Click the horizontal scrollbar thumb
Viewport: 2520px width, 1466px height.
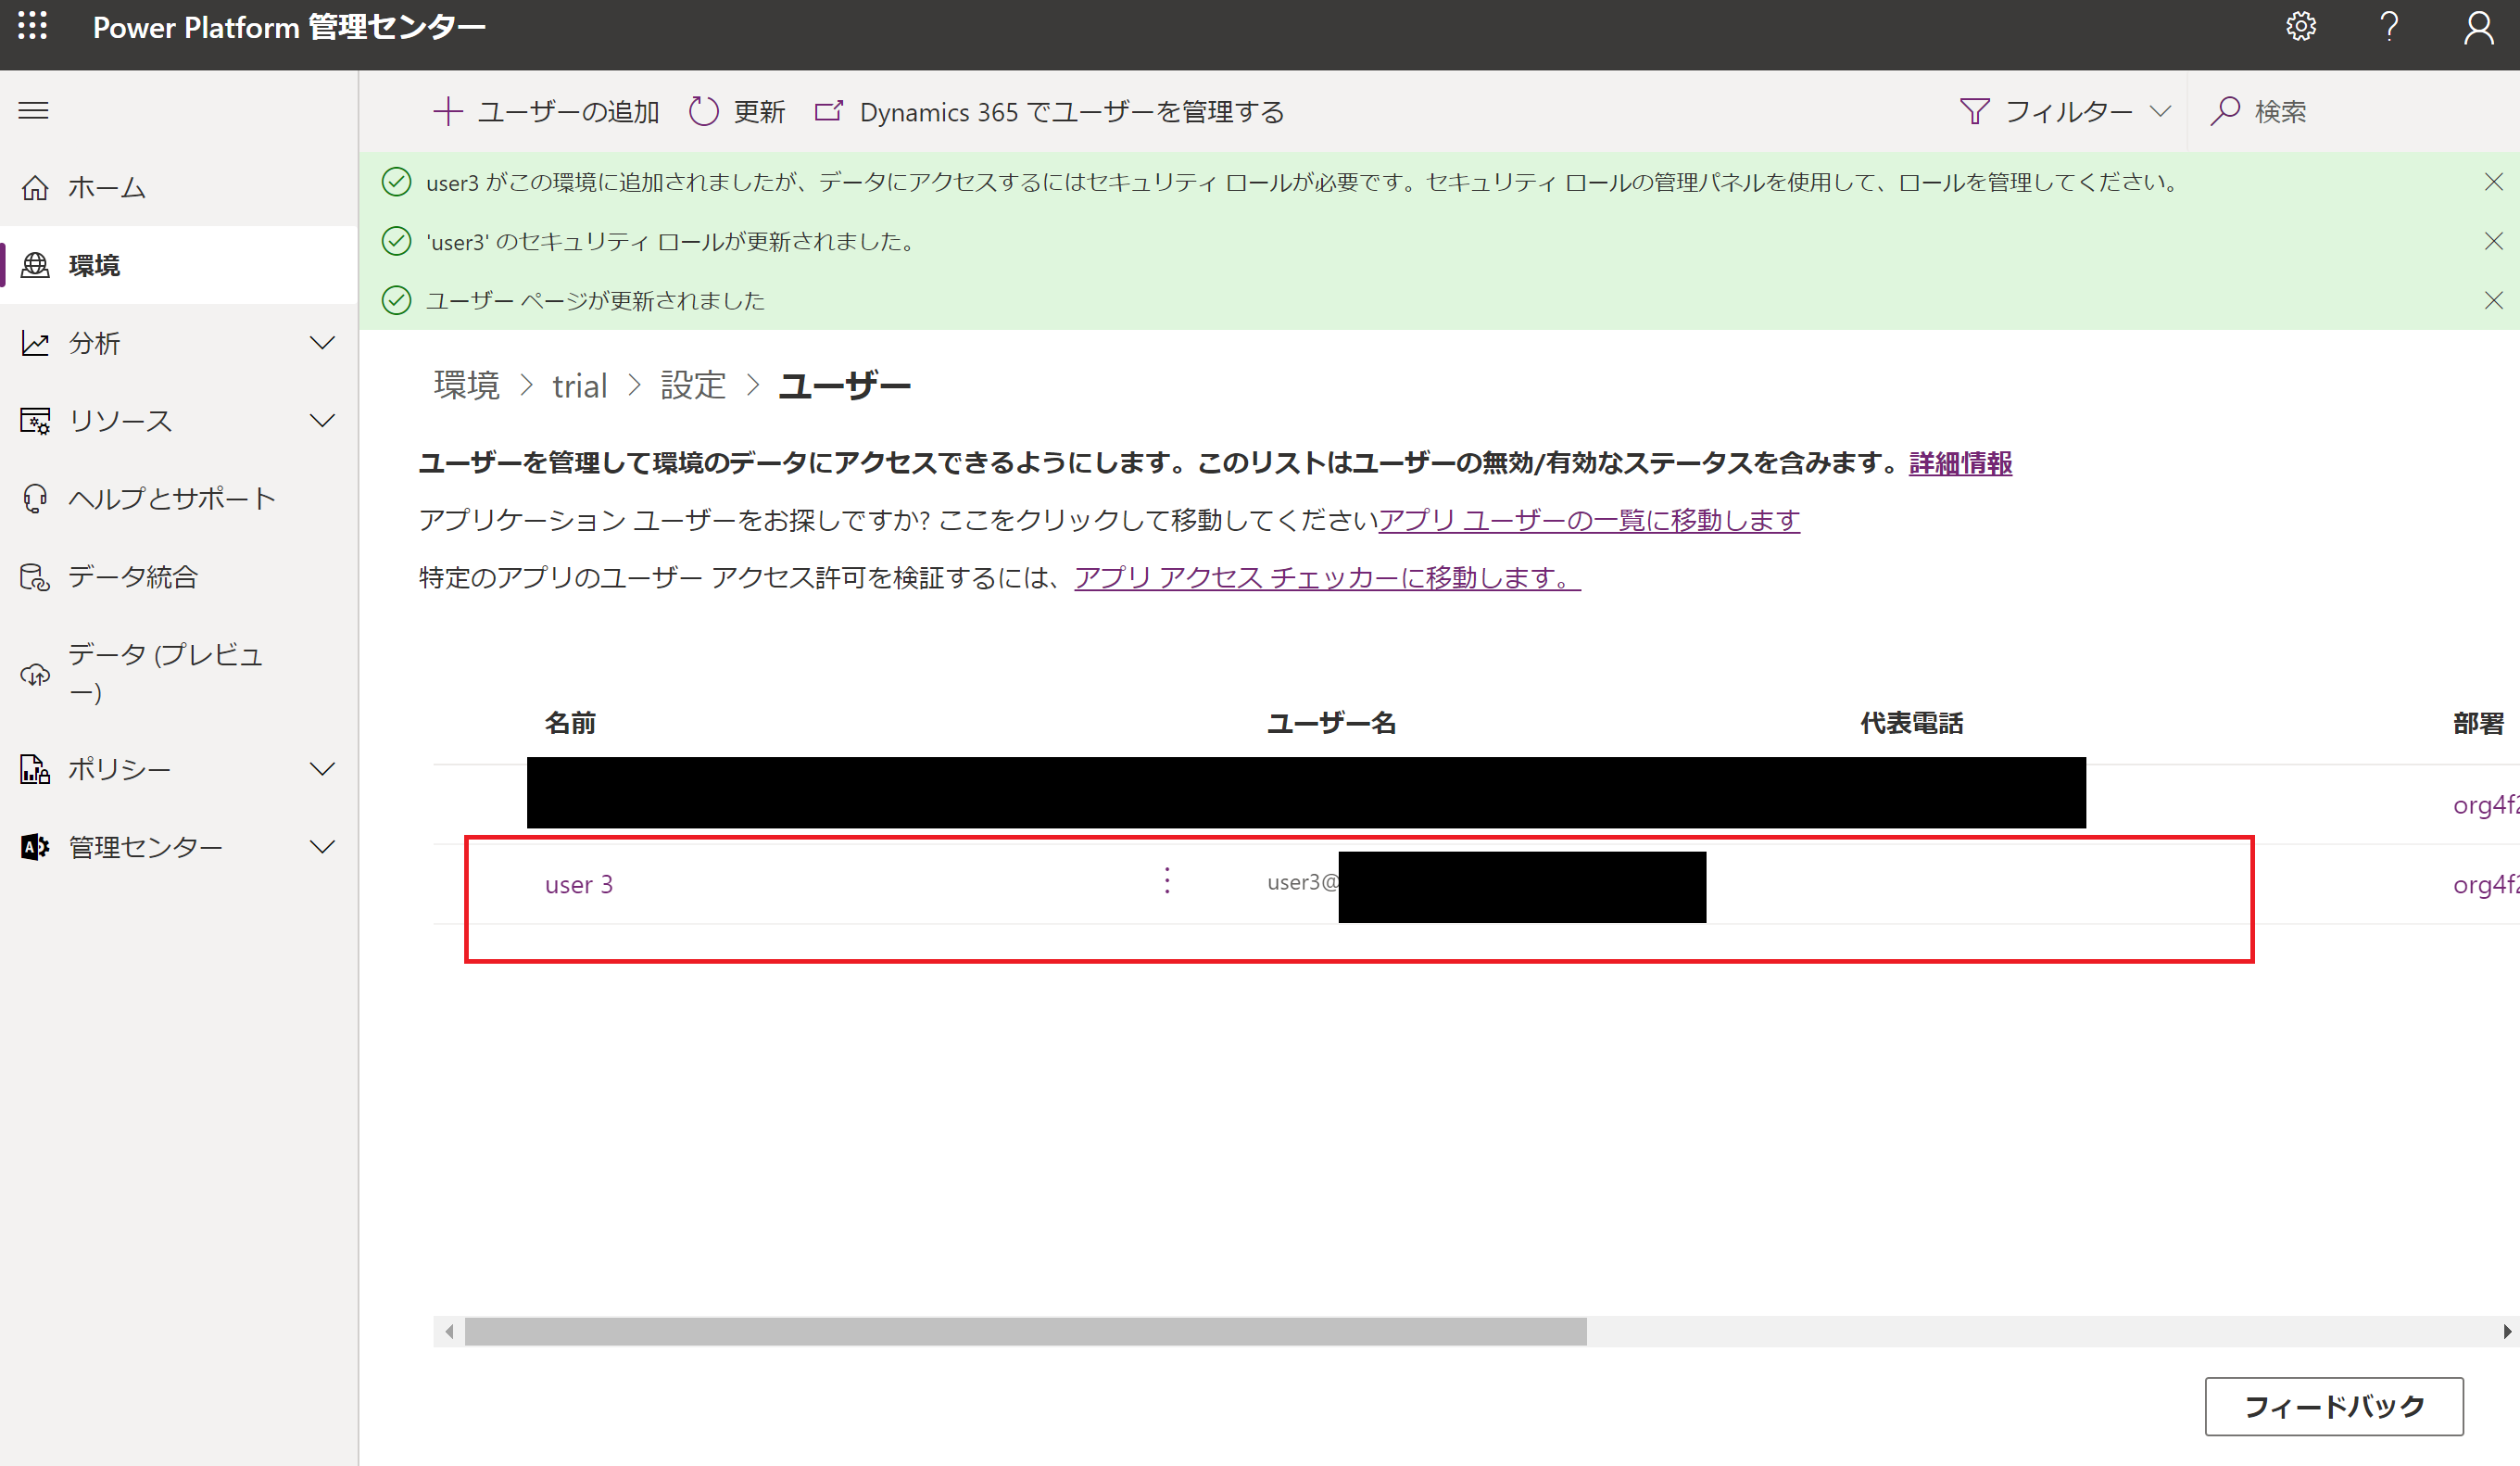(x=1025, y=1331)
